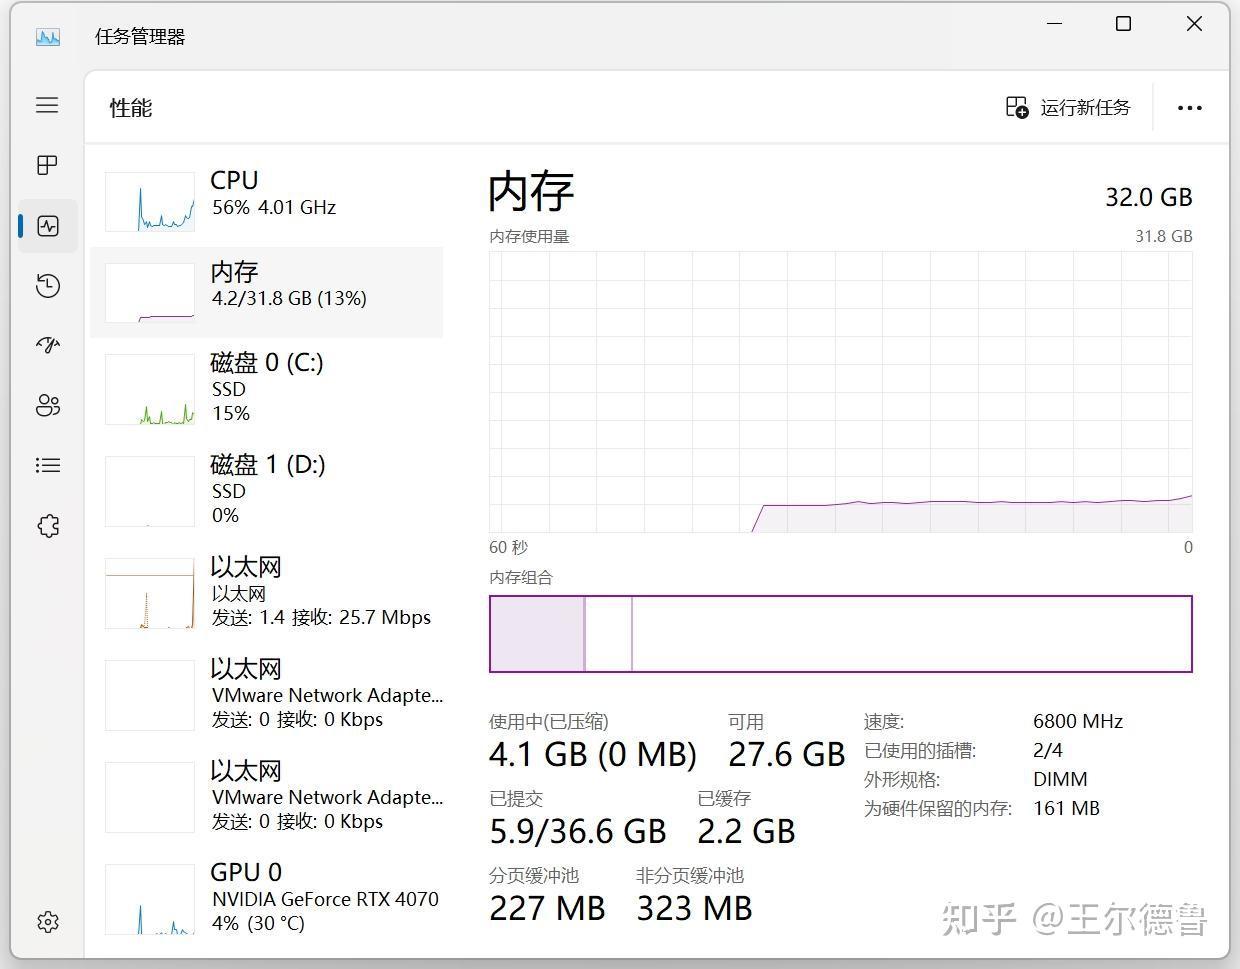Open the Users page

[47, 405]
